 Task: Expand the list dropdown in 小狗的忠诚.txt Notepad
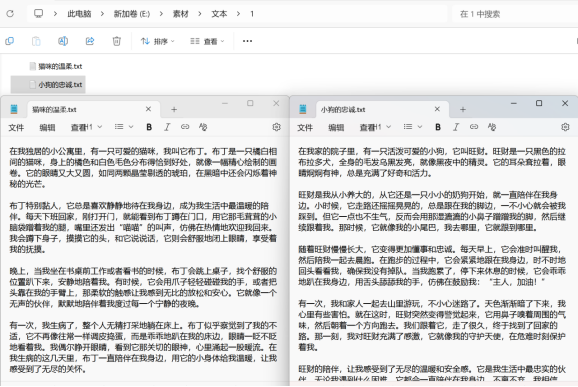click(x=412, y=127)
